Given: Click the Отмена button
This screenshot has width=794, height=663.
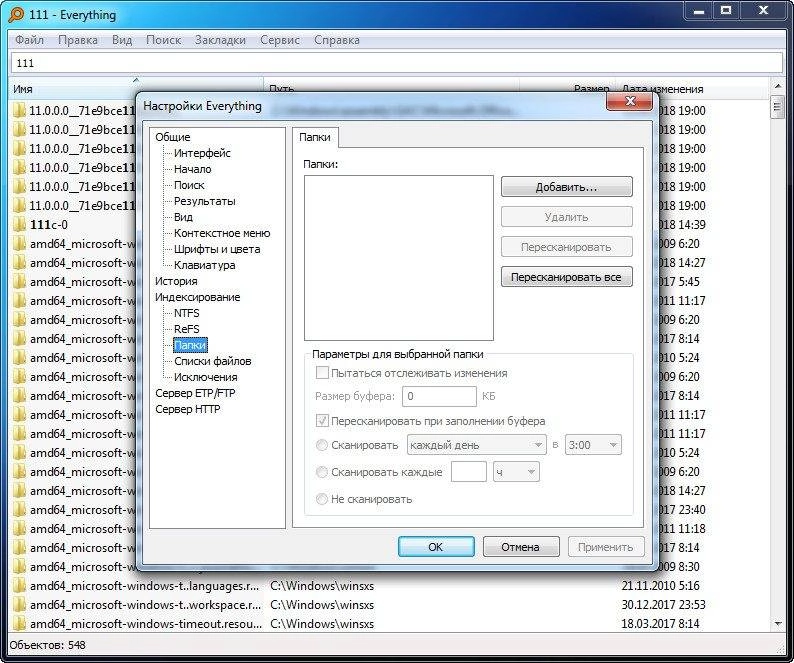Looking at the screenshot, I should [x=521, y=547].
